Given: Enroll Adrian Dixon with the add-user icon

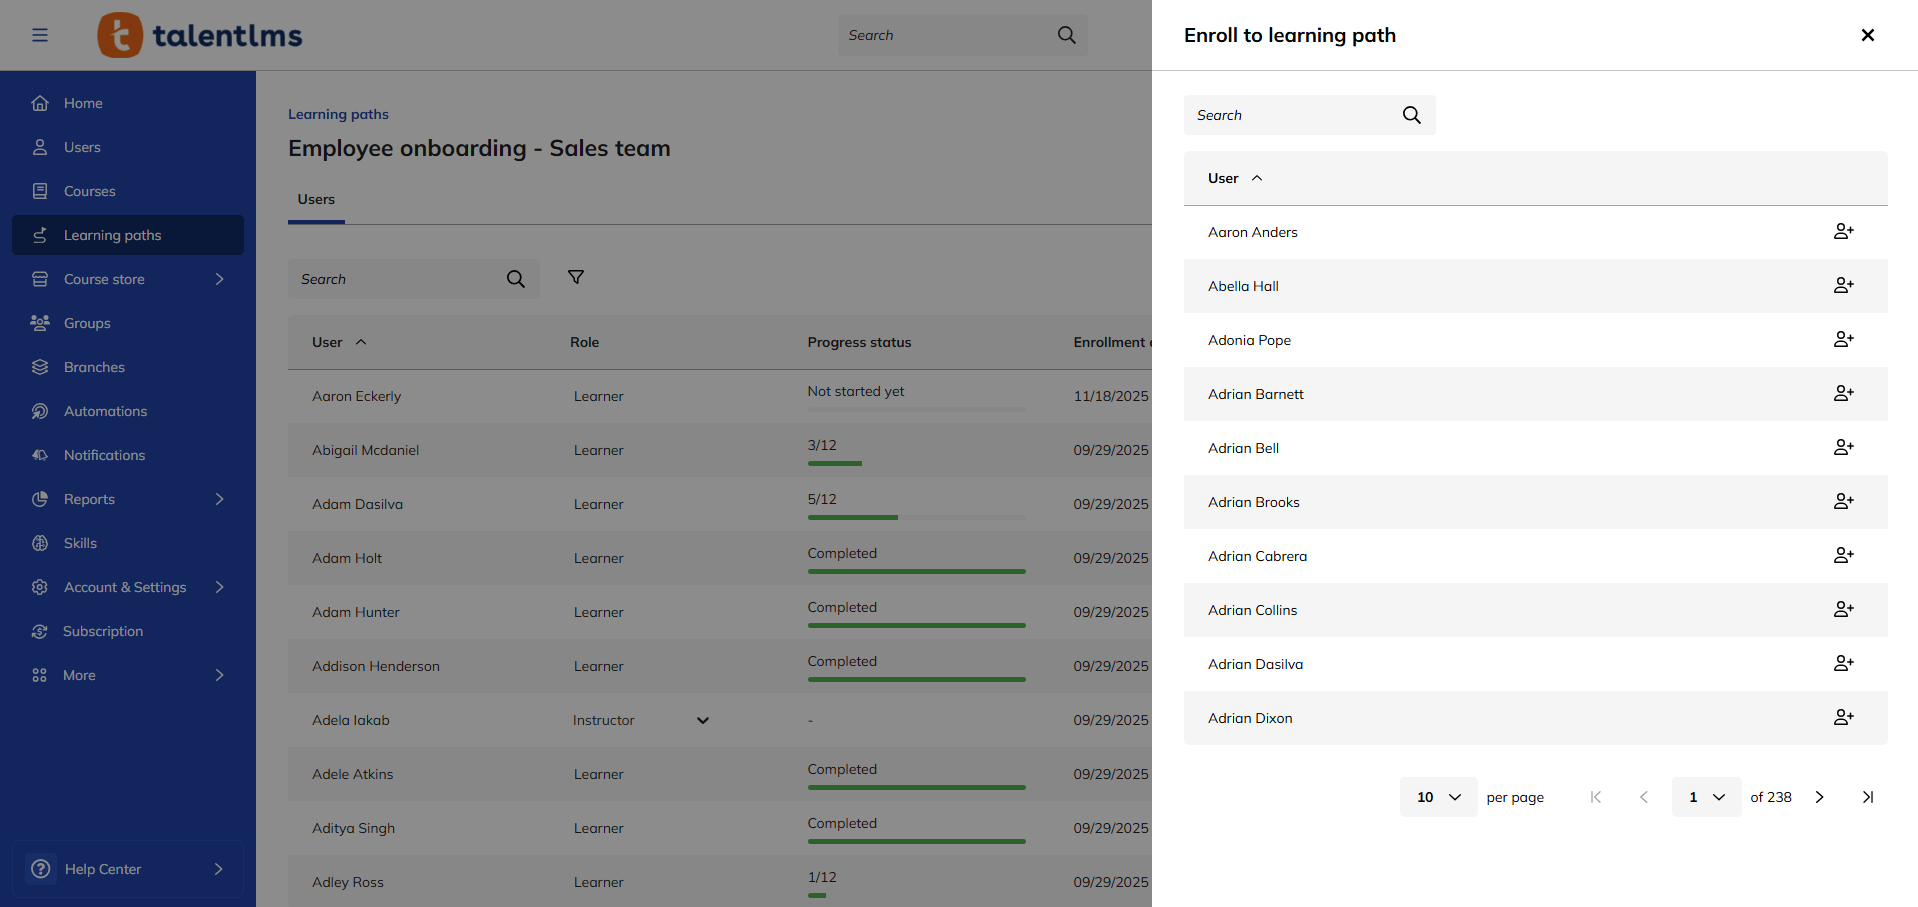Looking at the screenshot, I should pyautogui.click(x=1844, y=717).
